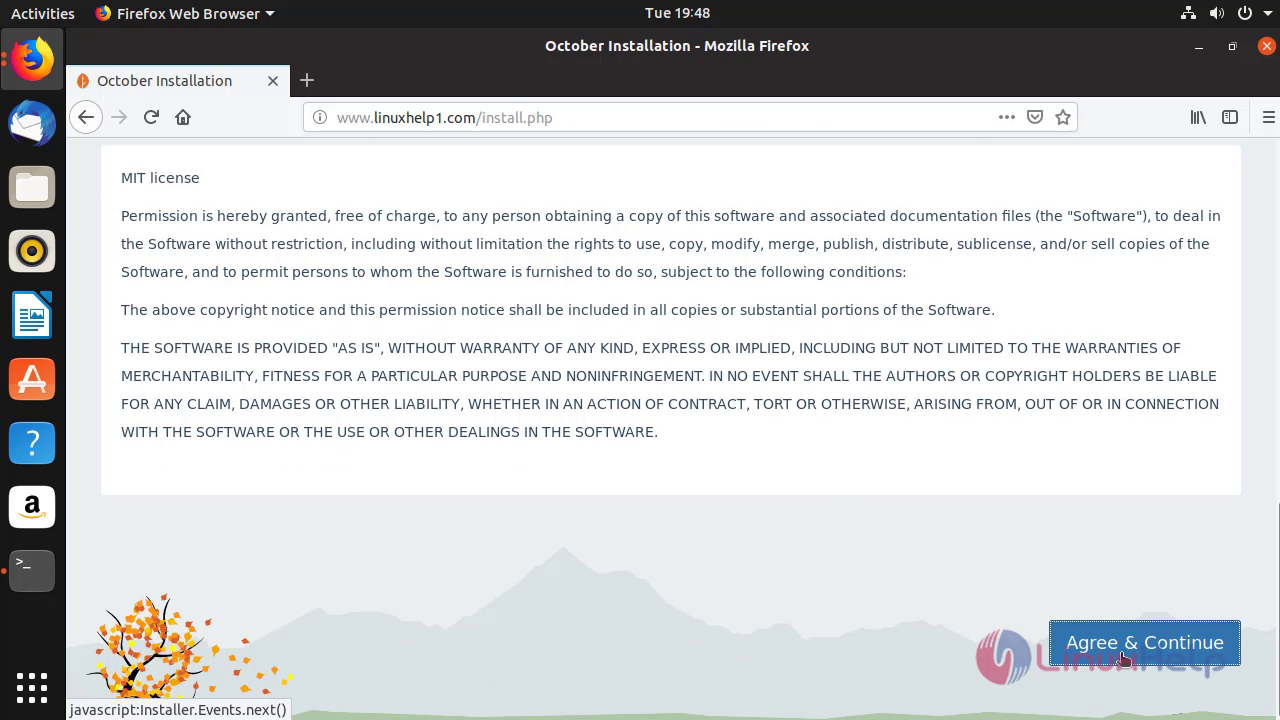Screen dimensions: 1280x720
Task: Restore the Firefox window size
Action: coord(1232,46)
